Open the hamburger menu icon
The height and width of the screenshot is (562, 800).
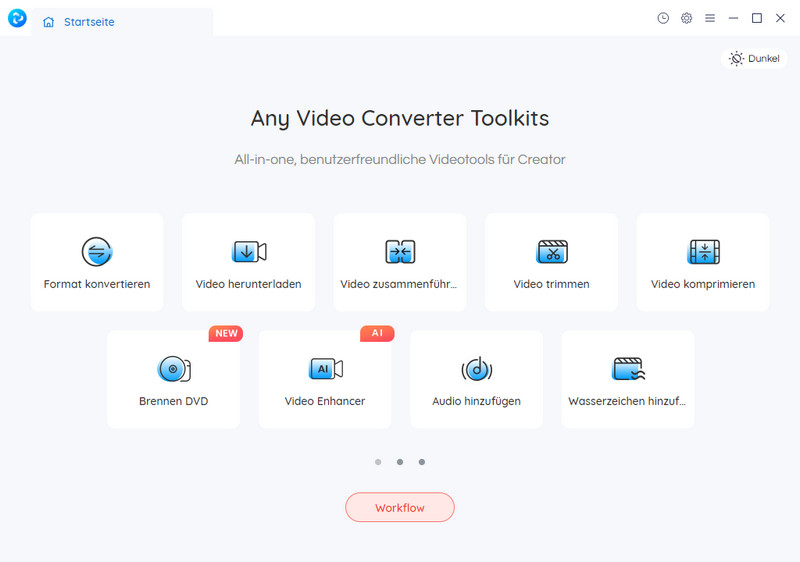(x=710, y=18)
